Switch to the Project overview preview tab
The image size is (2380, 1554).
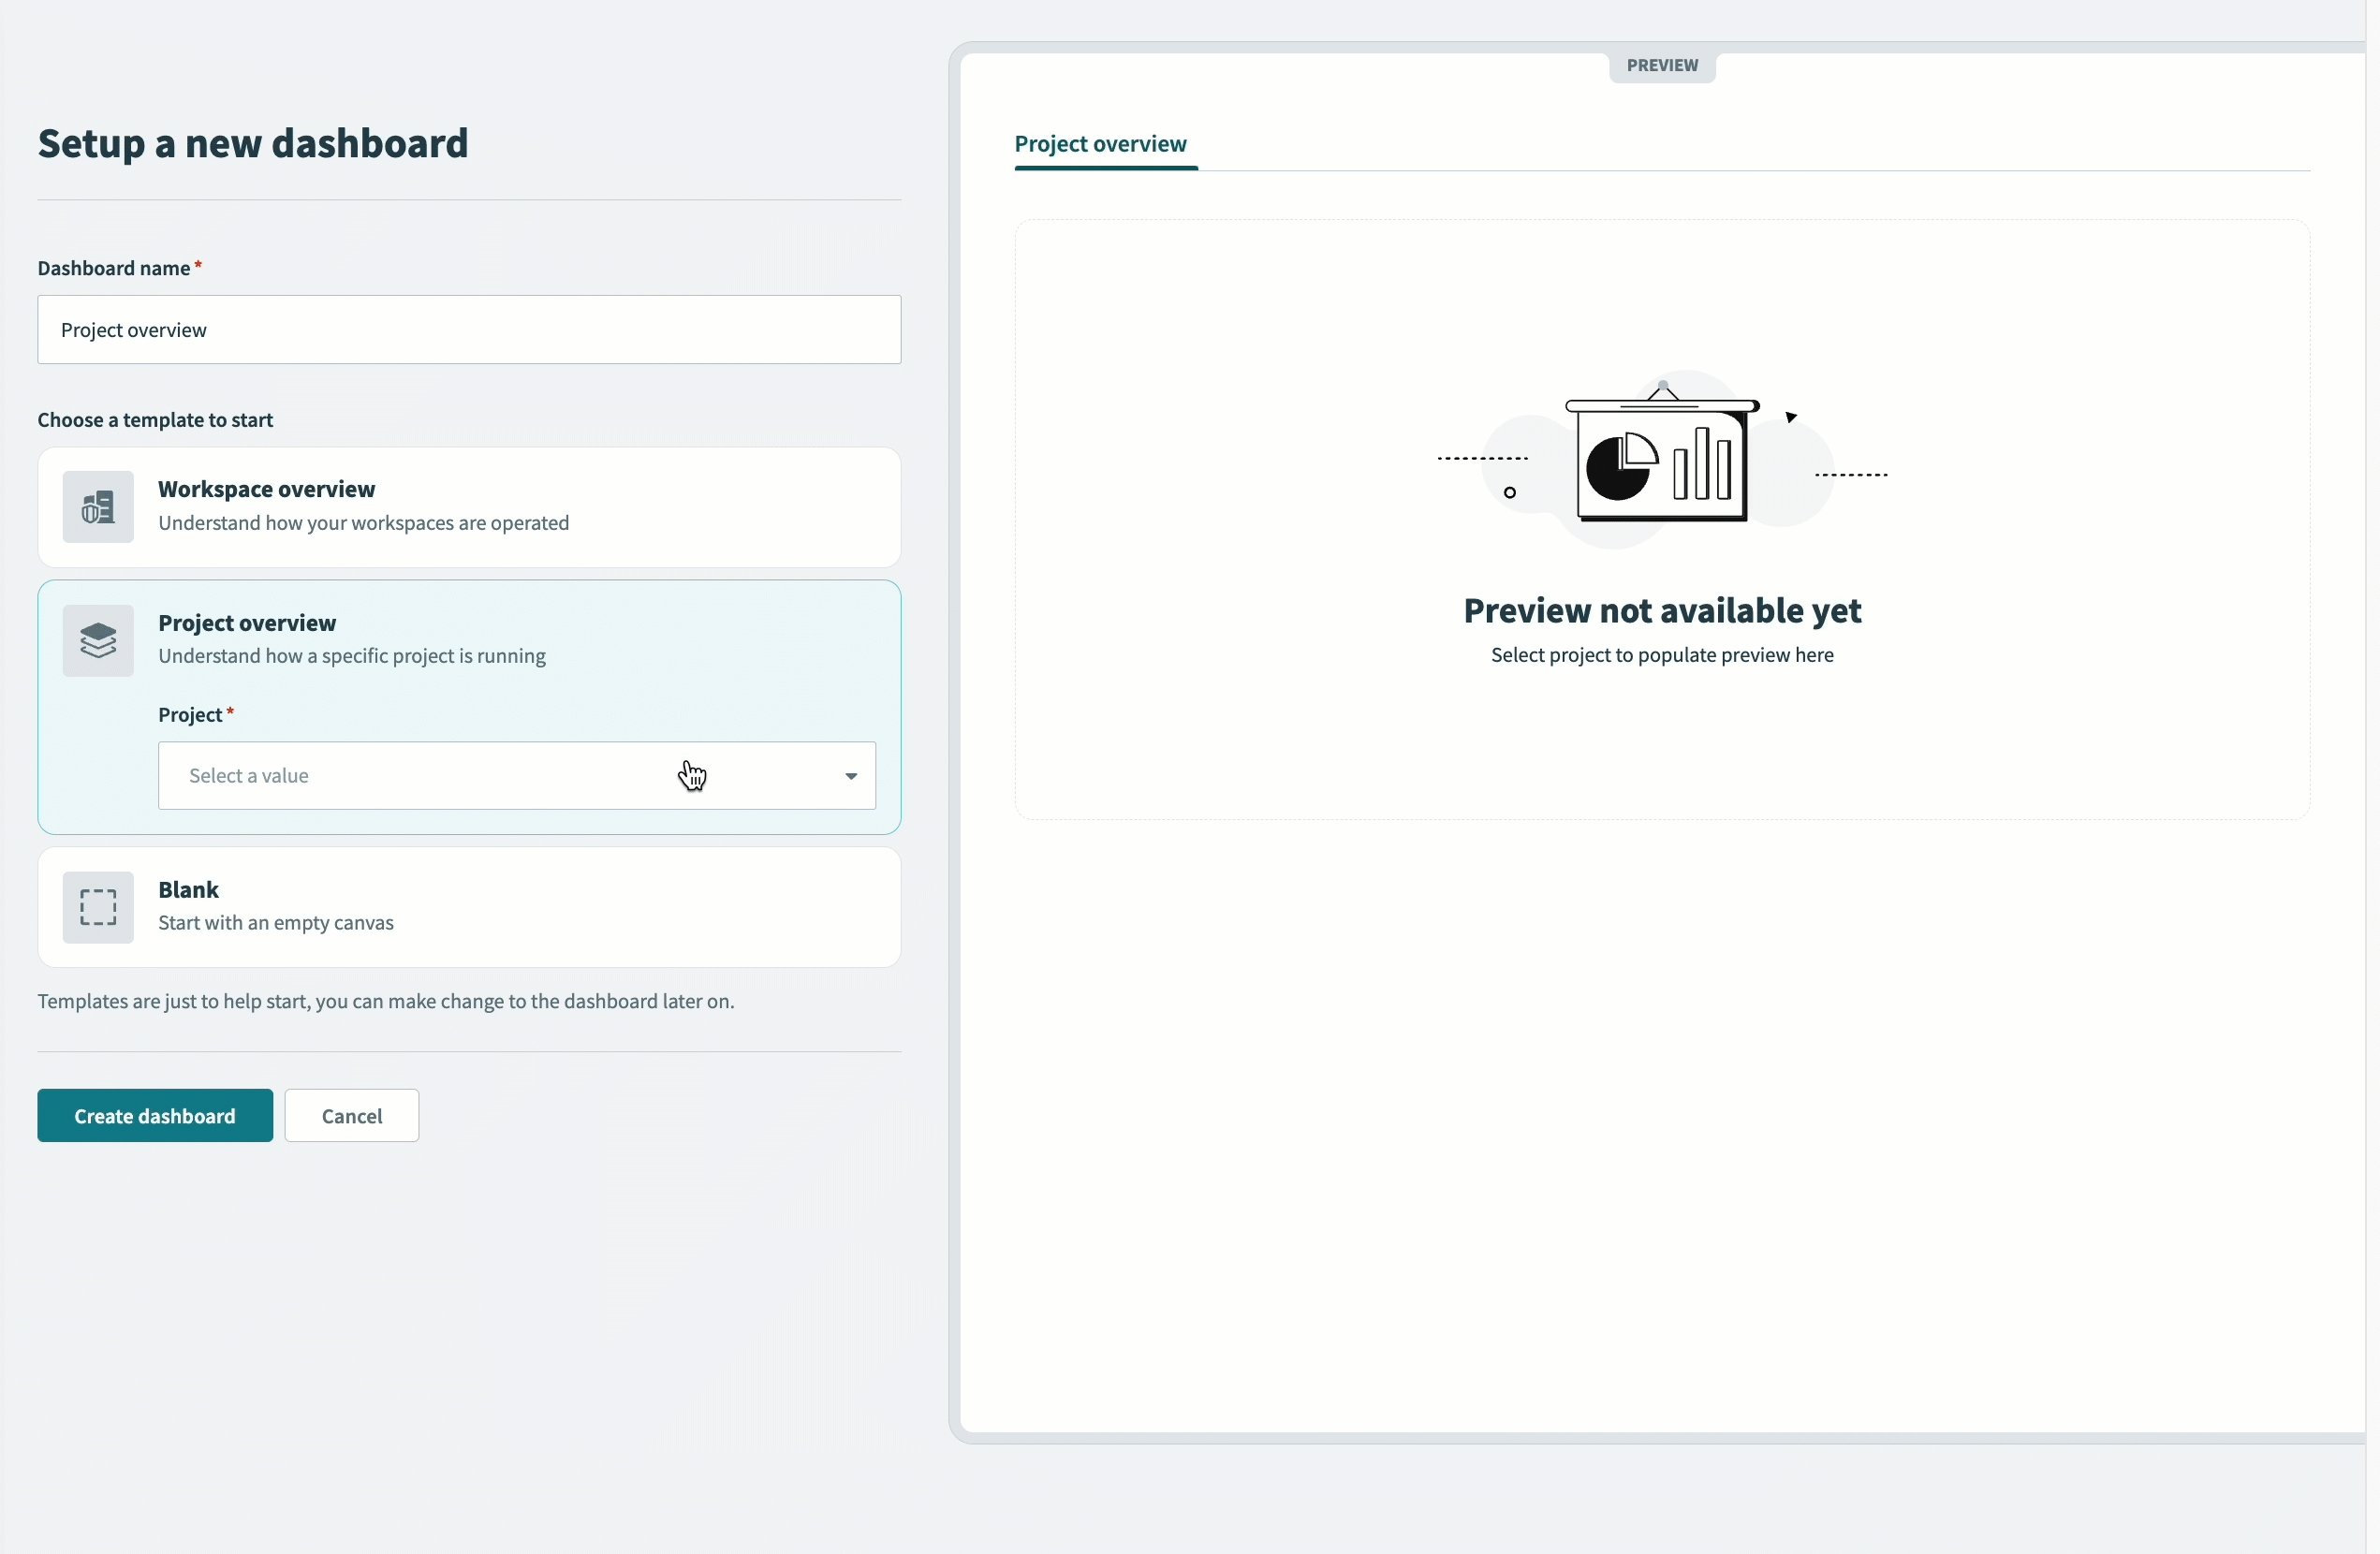click(1100, 143)
